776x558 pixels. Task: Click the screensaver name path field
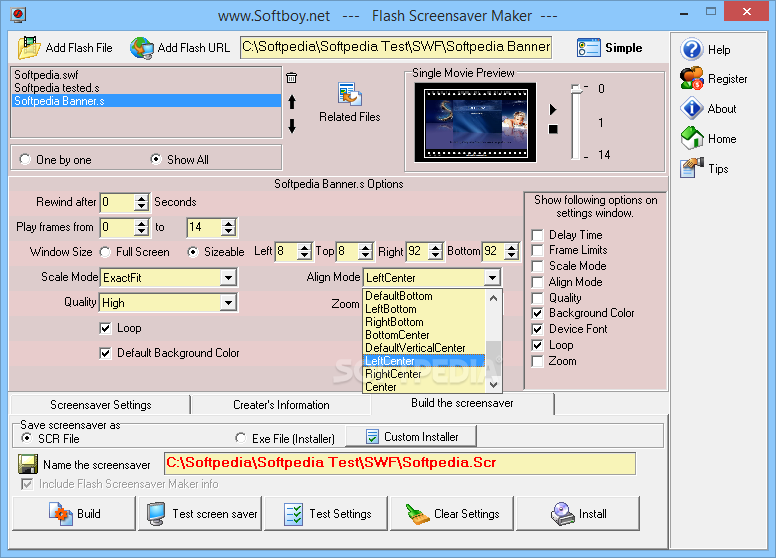(x=400, y=464)
